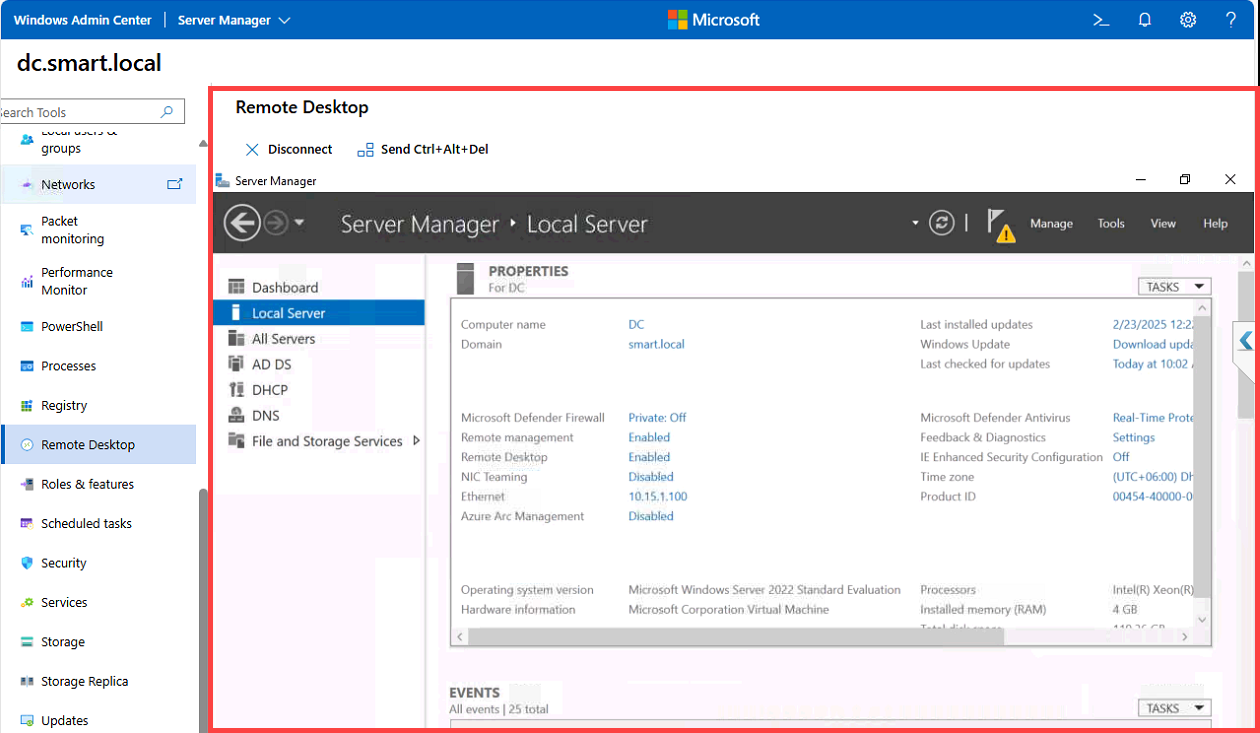1260x733 pixels.
Task: Open the Help menu
Action: tap(1215, 224)
